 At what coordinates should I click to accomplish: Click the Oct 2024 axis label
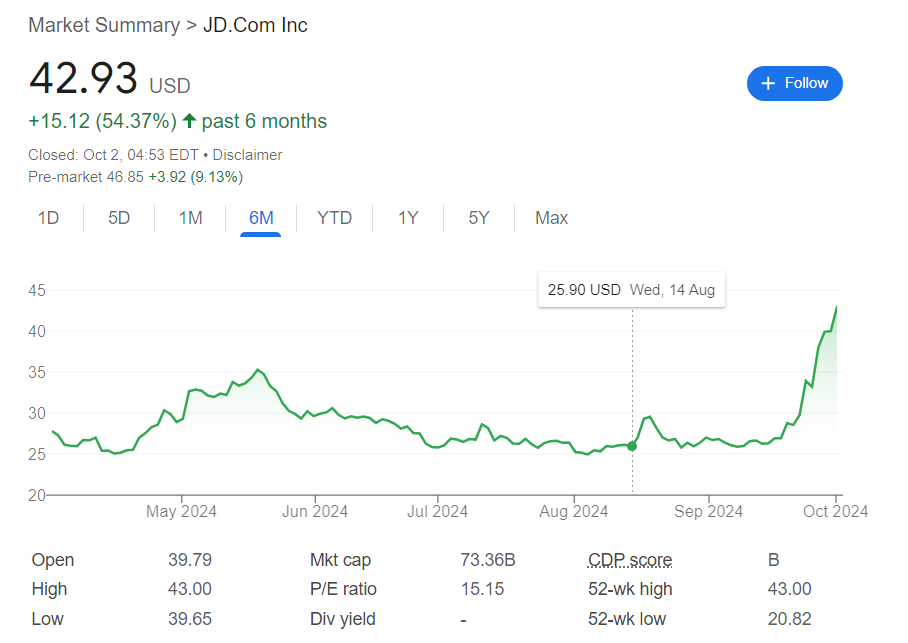pos(836,512)
